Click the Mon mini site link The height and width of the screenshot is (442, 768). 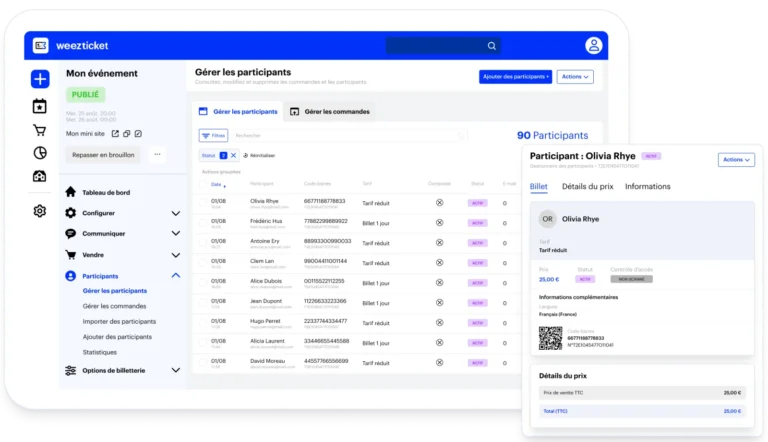click(85, 133)
